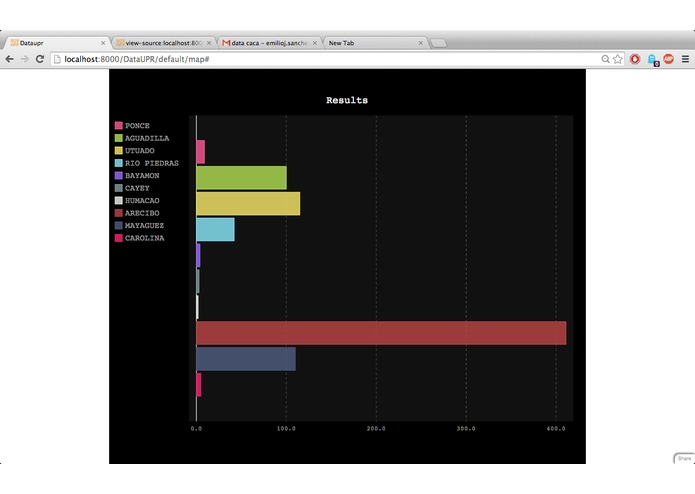The height and width of the screenshot is (494, 695).
Task: Click the Share button at the corner
Action: tap(684, 459)
